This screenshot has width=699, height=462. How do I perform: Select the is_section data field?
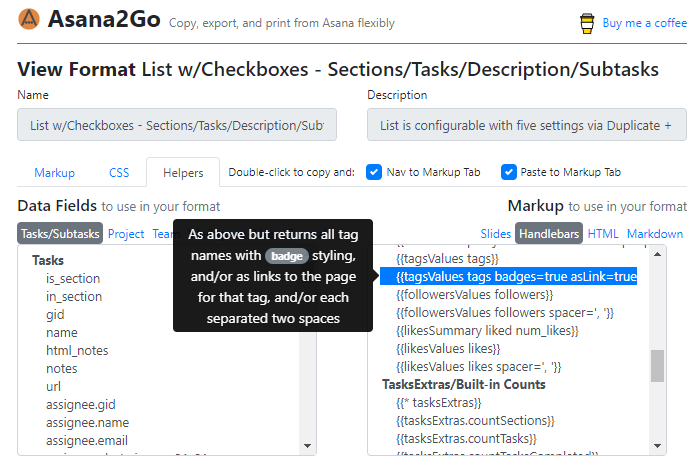(73, 279)
